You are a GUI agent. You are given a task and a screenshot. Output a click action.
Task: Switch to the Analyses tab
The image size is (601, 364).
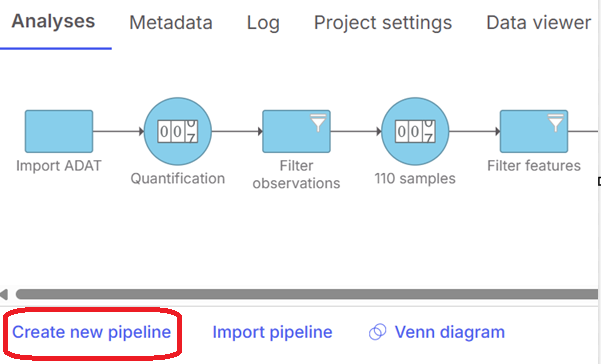tap(53, 21)
